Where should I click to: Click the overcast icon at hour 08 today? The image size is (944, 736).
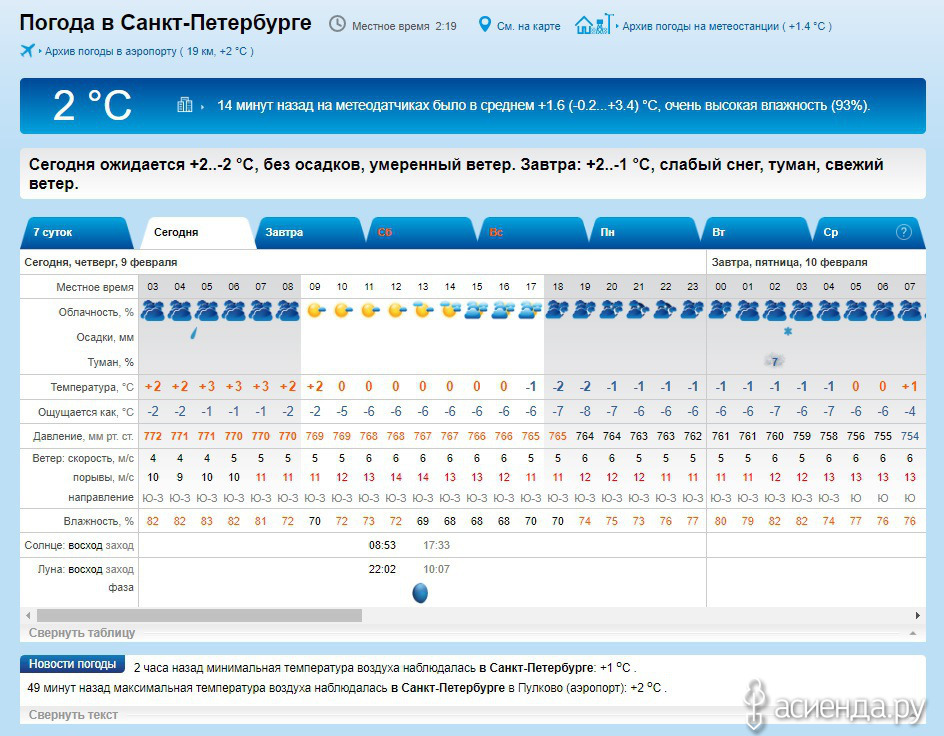pos(288,311)
